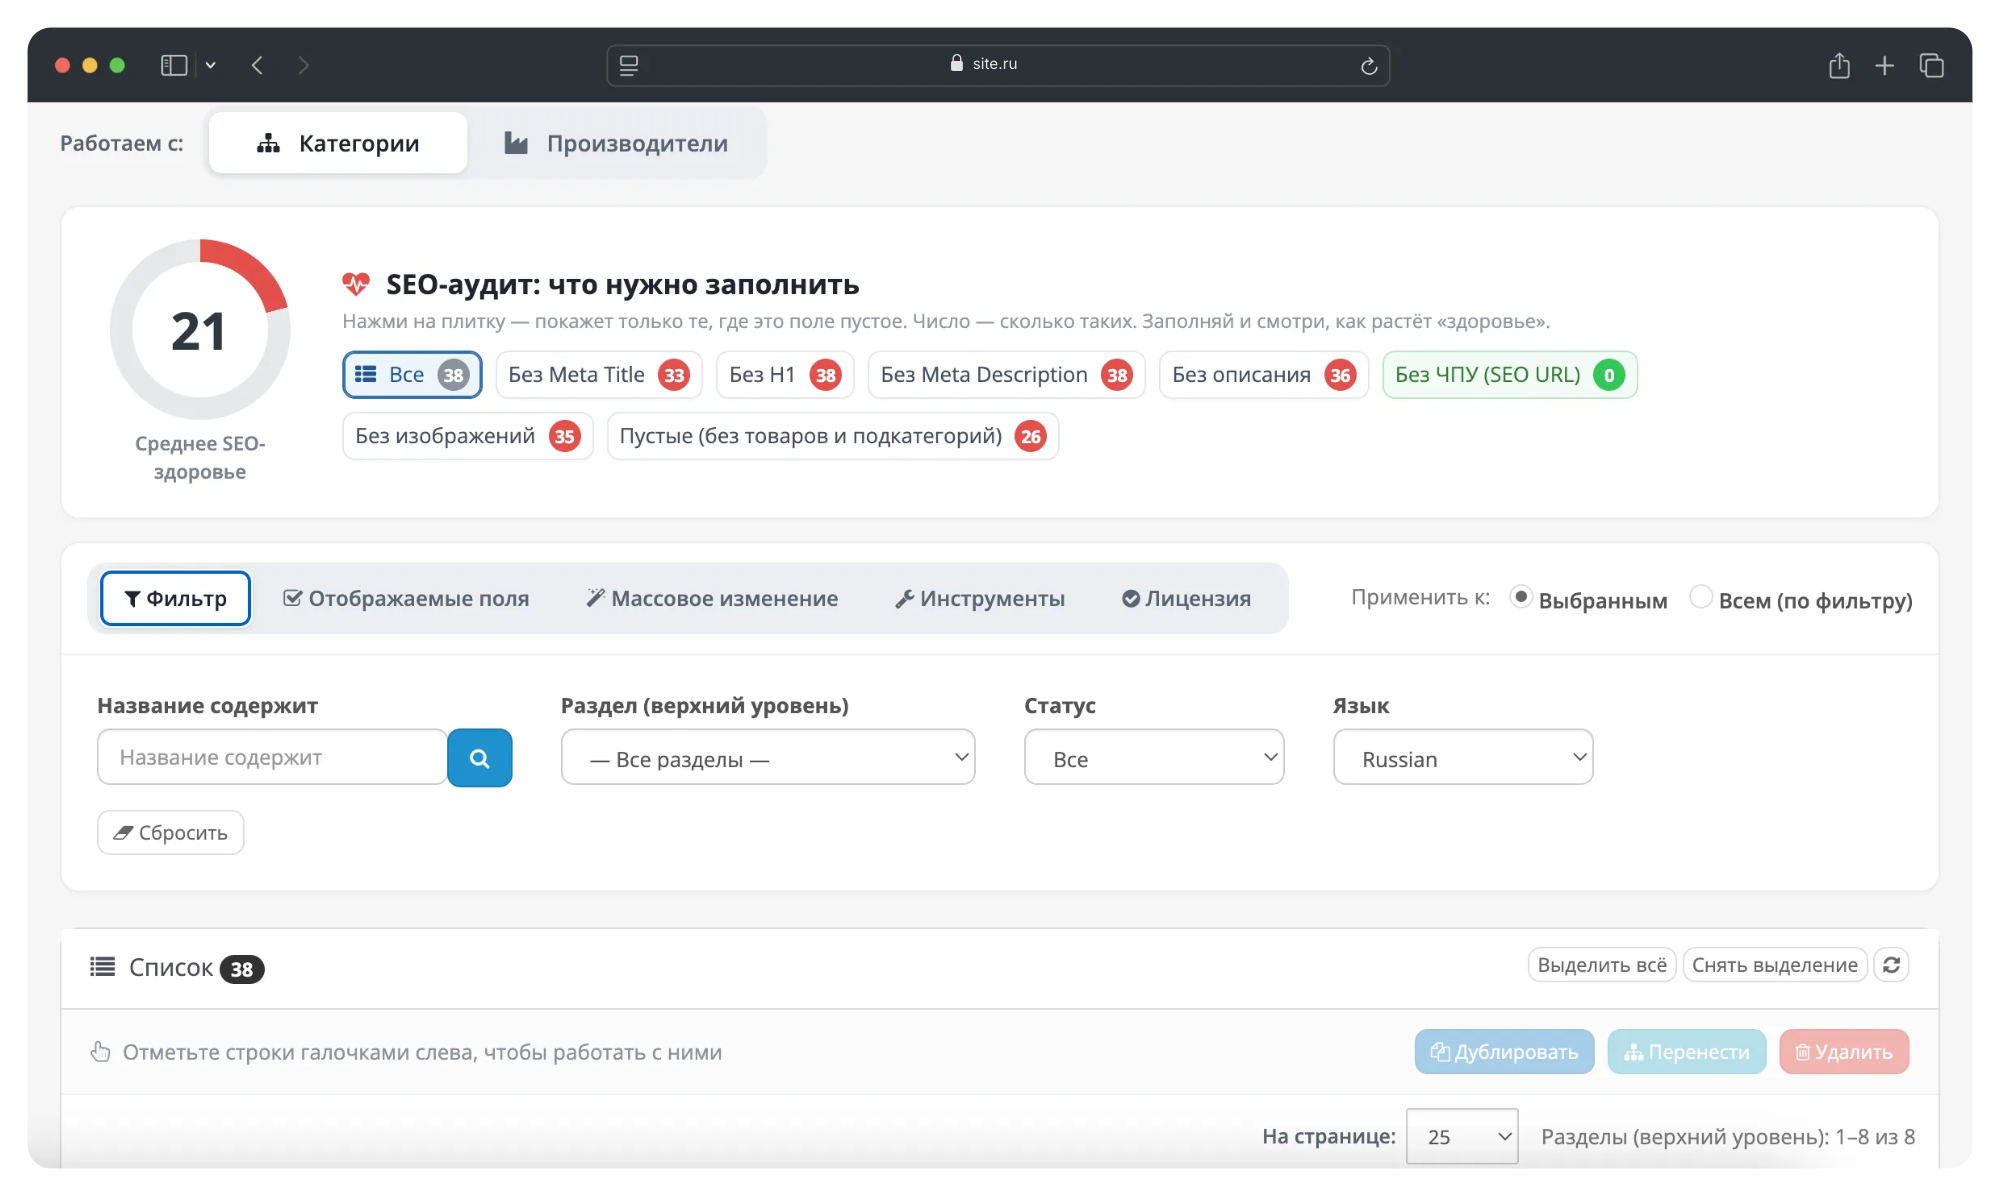Open the Лицензия tab
Screen dimensions: 2000x1196
click(x=1186, y=598)
